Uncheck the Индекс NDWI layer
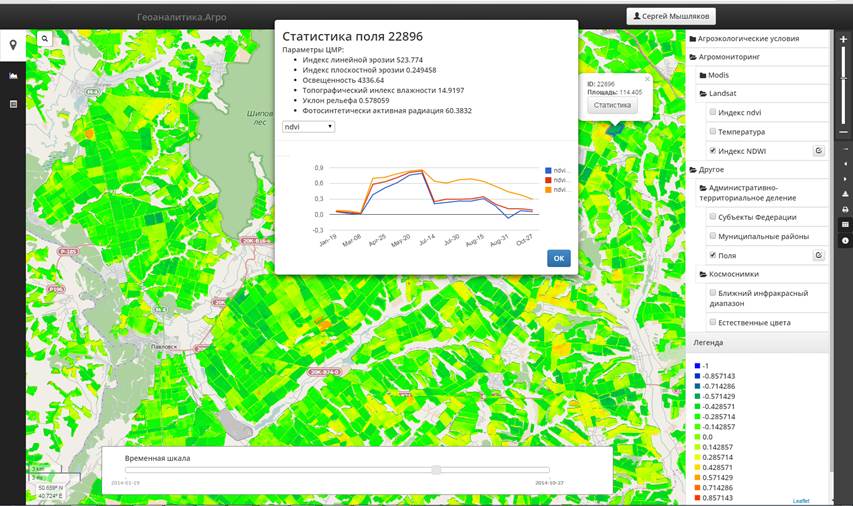The image size is (853, 506). 713,151
